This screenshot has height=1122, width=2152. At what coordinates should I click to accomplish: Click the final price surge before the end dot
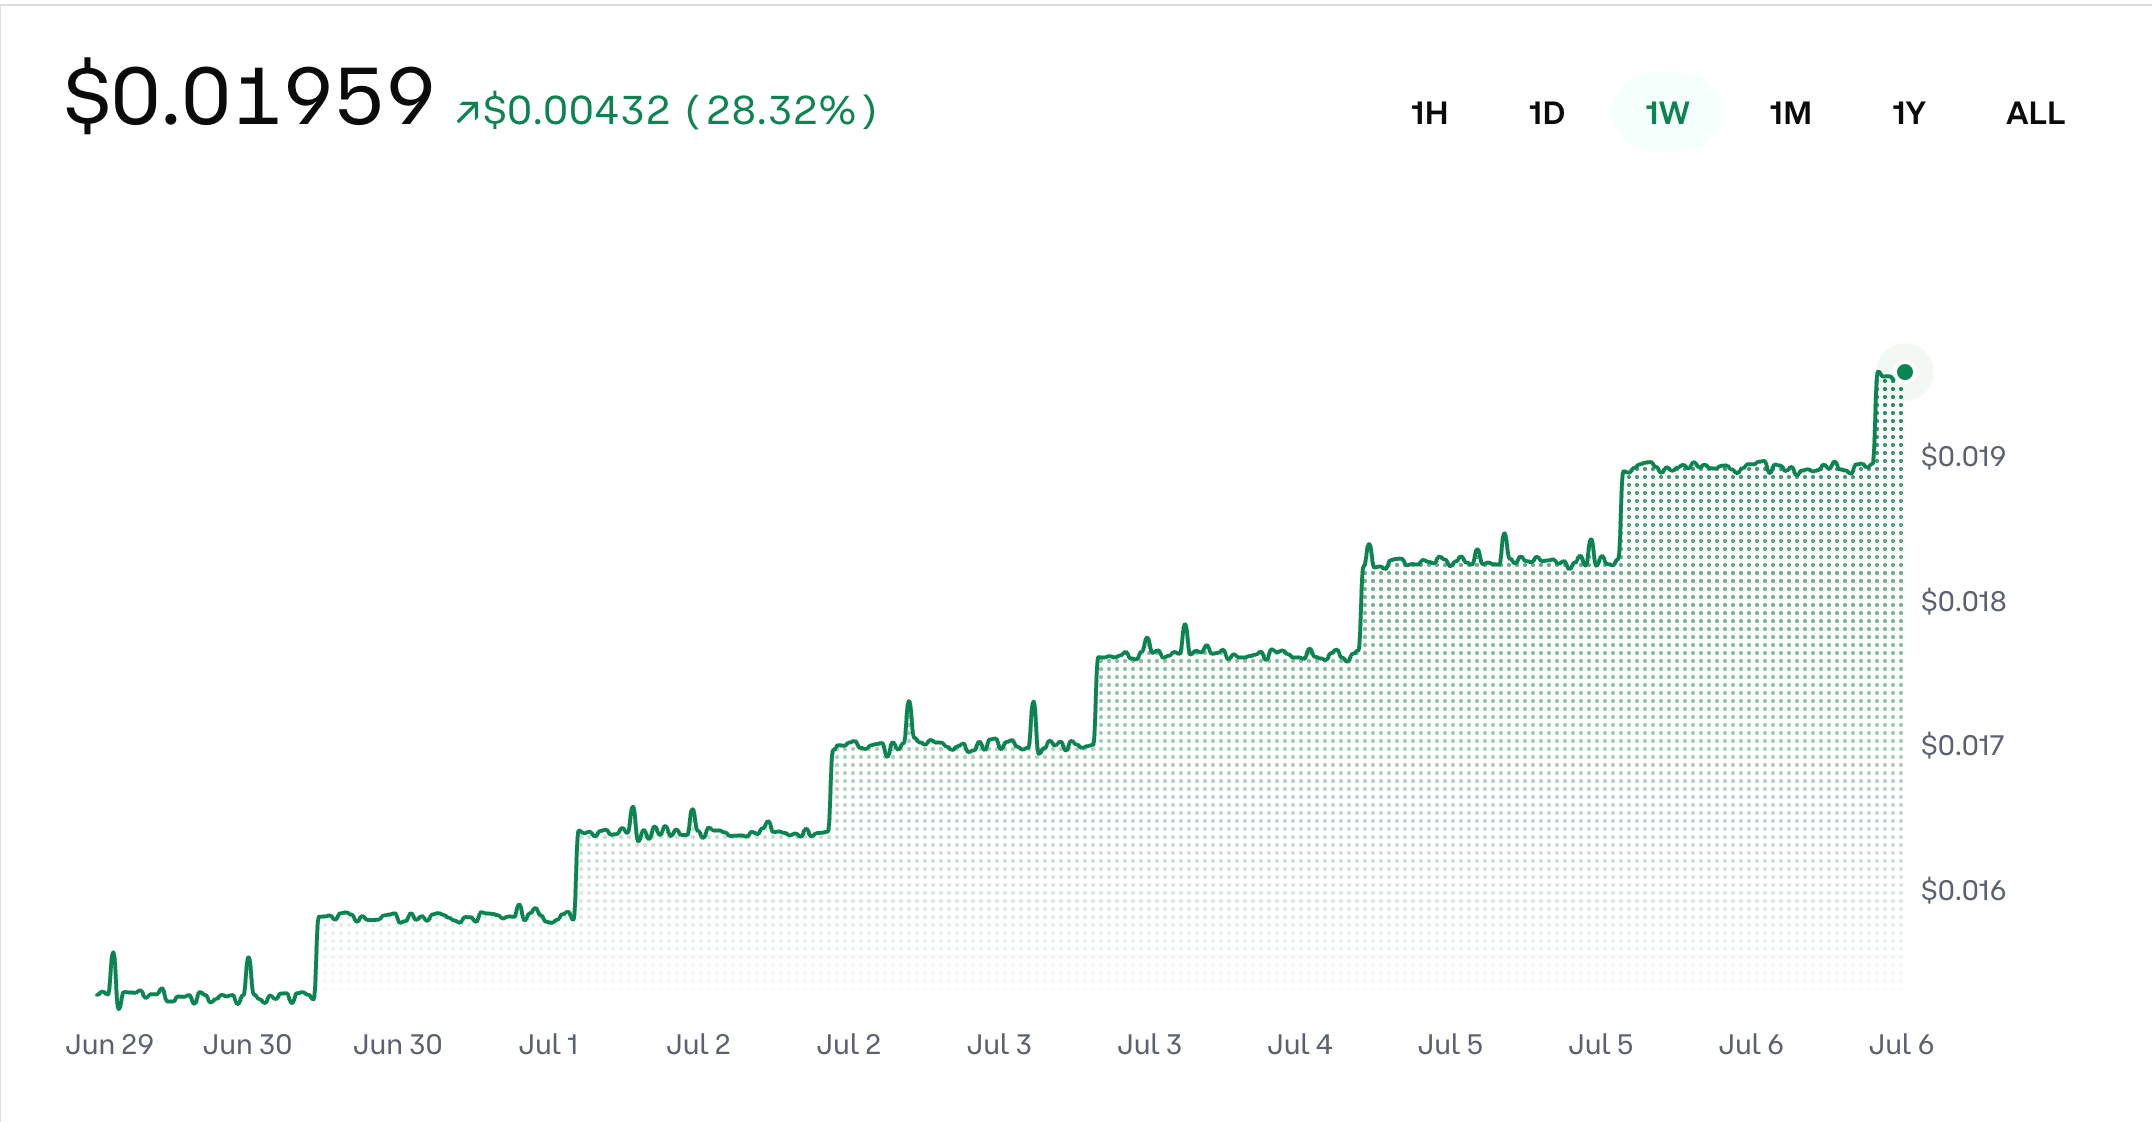point(1877,415)
